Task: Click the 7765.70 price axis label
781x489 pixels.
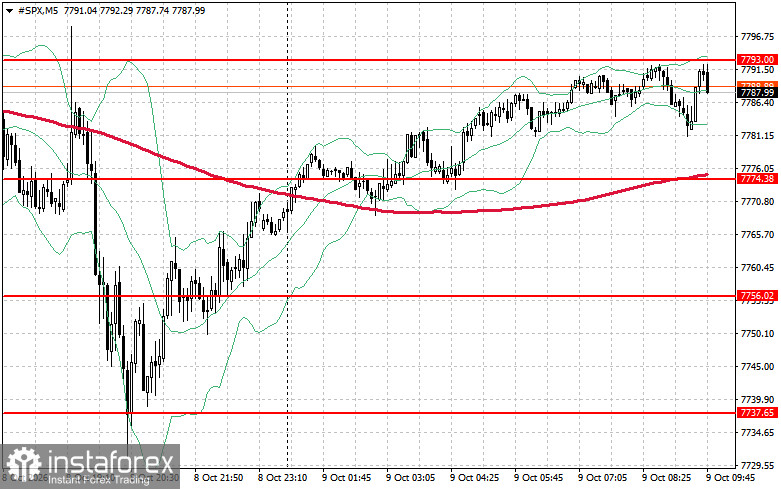Action: point(757,235)
